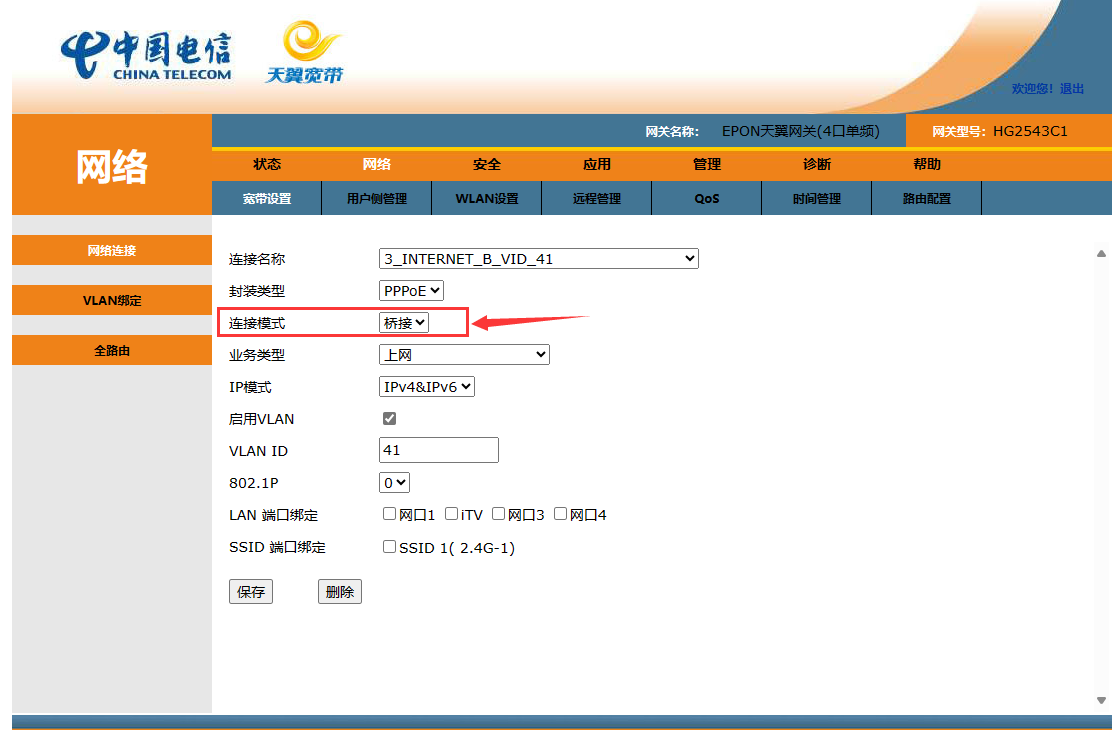Click the 网关型号 HG2543C1 text

click(999, 131)
